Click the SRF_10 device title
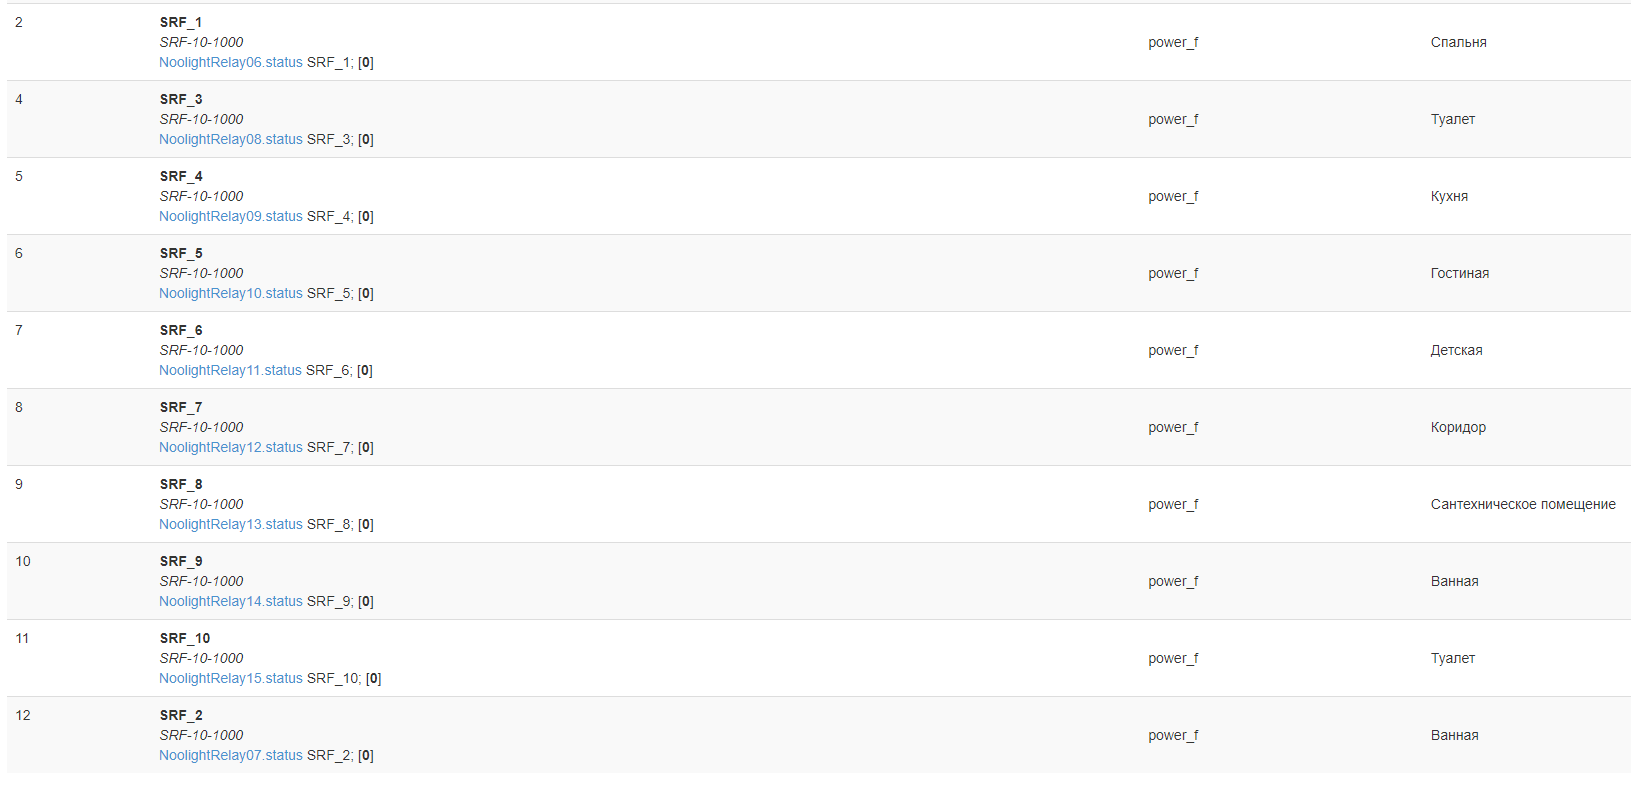Viewport: 1631px width, 786px height. point(185,638)
